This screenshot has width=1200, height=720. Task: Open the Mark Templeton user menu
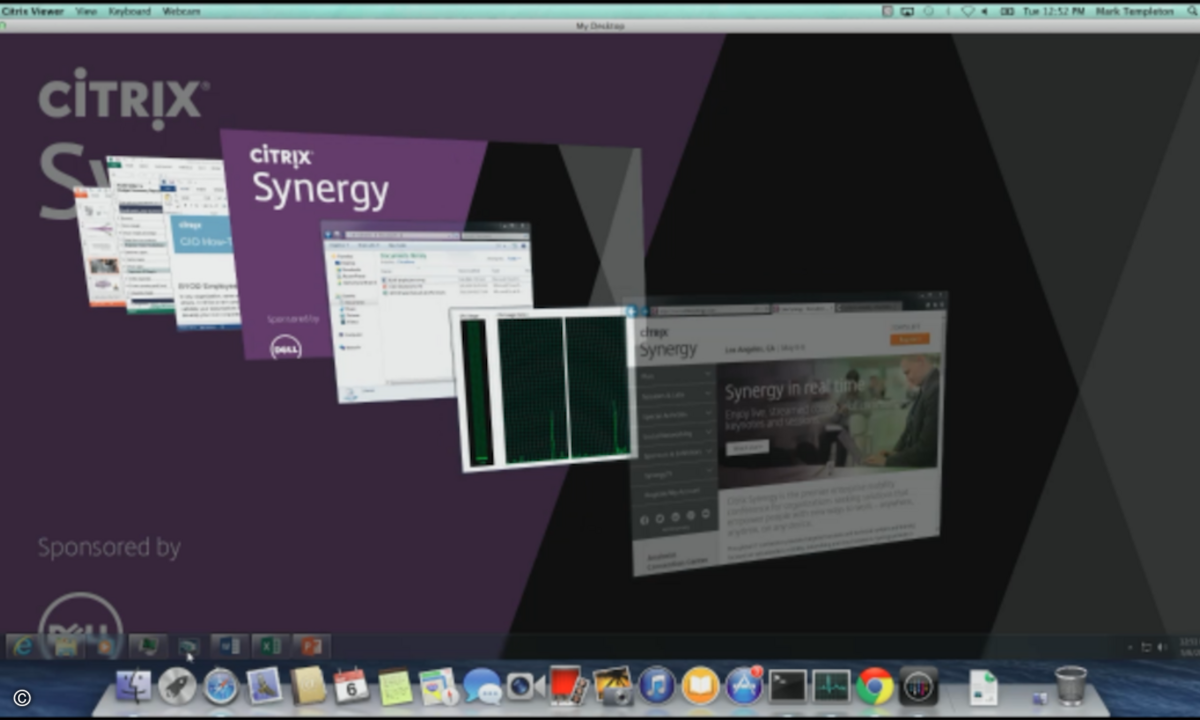[1133, 11]
